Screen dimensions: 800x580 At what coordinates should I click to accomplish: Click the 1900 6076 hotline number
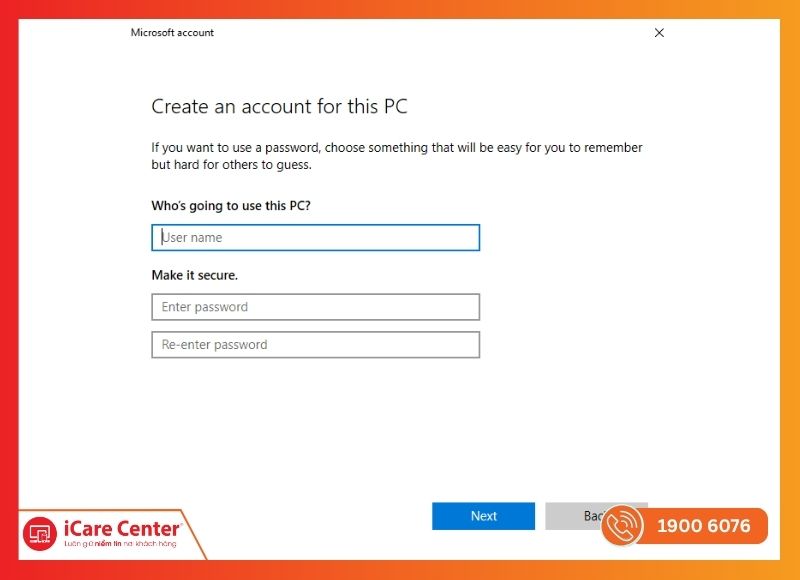tap(702, 526)
